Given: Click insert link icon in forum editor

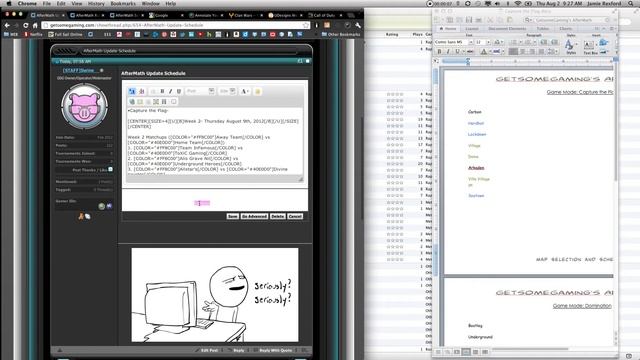Looking at the screenshot, I should click(x=132, y=101).
